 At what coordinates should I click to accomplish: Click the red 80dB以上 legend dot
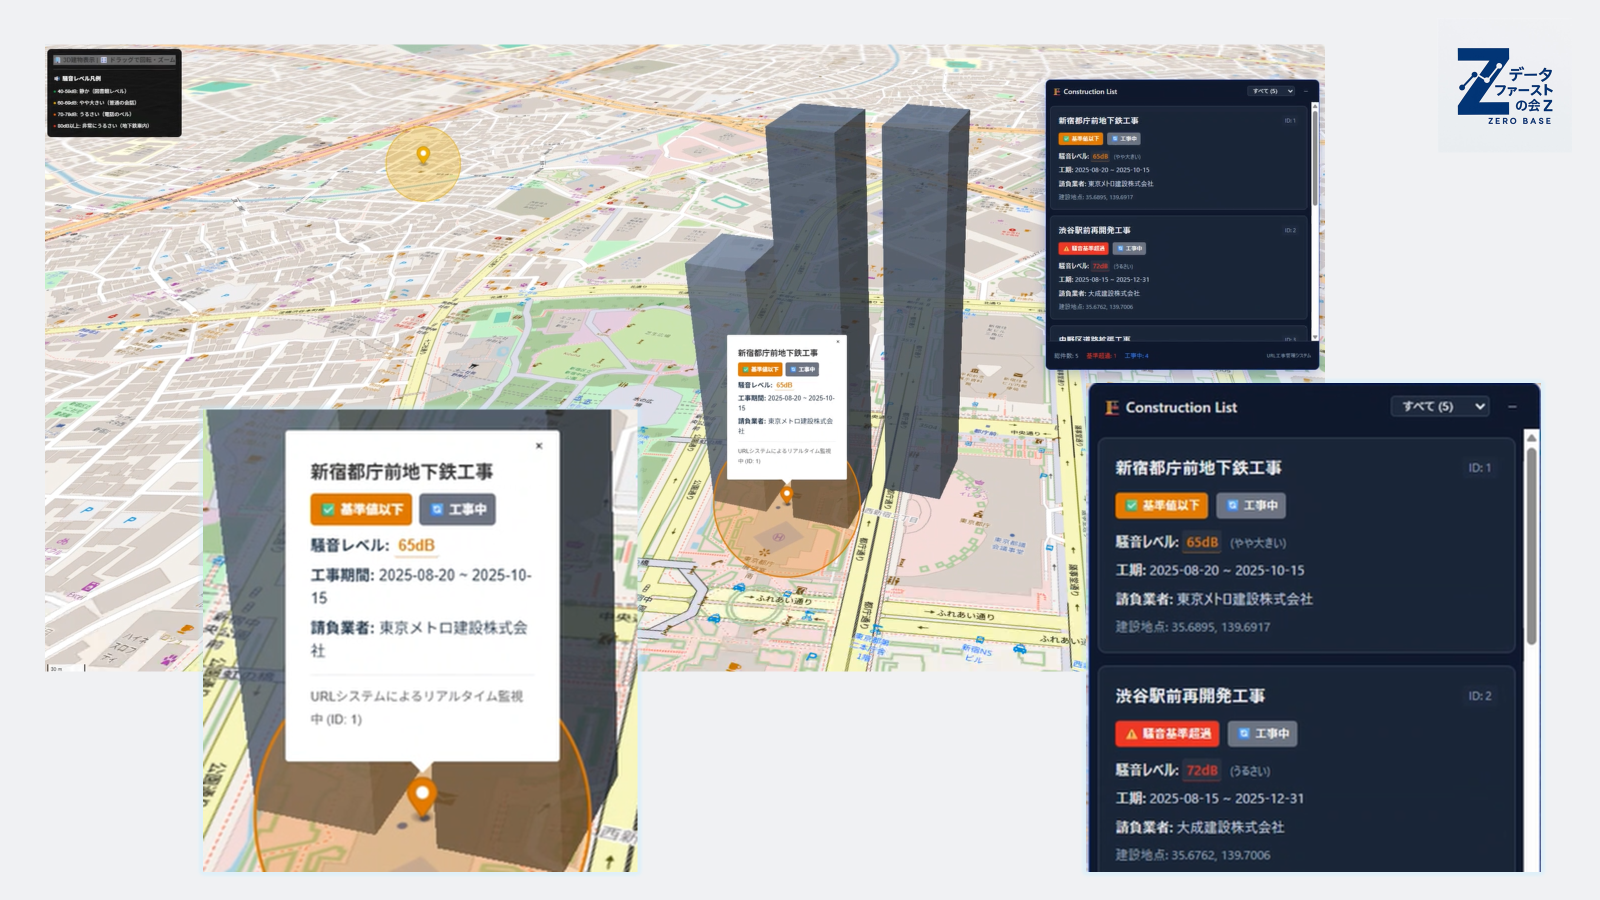tap(55, 126)
